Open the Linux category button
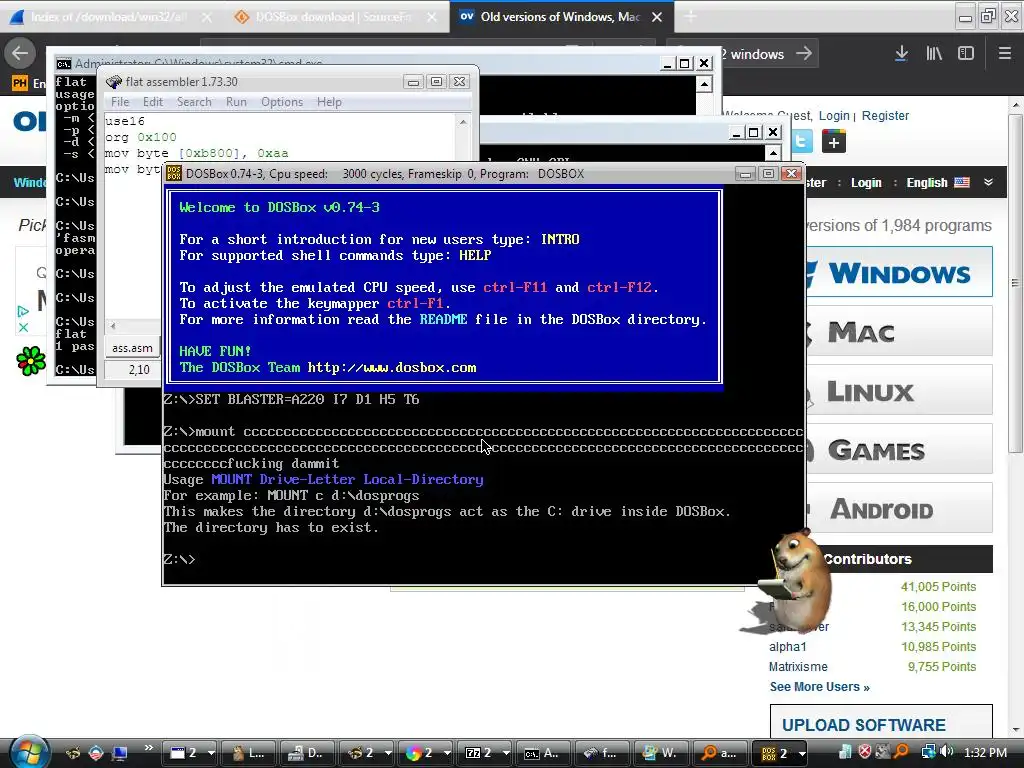The width and height of the screenshot is (1024, 768). (899, 391)
